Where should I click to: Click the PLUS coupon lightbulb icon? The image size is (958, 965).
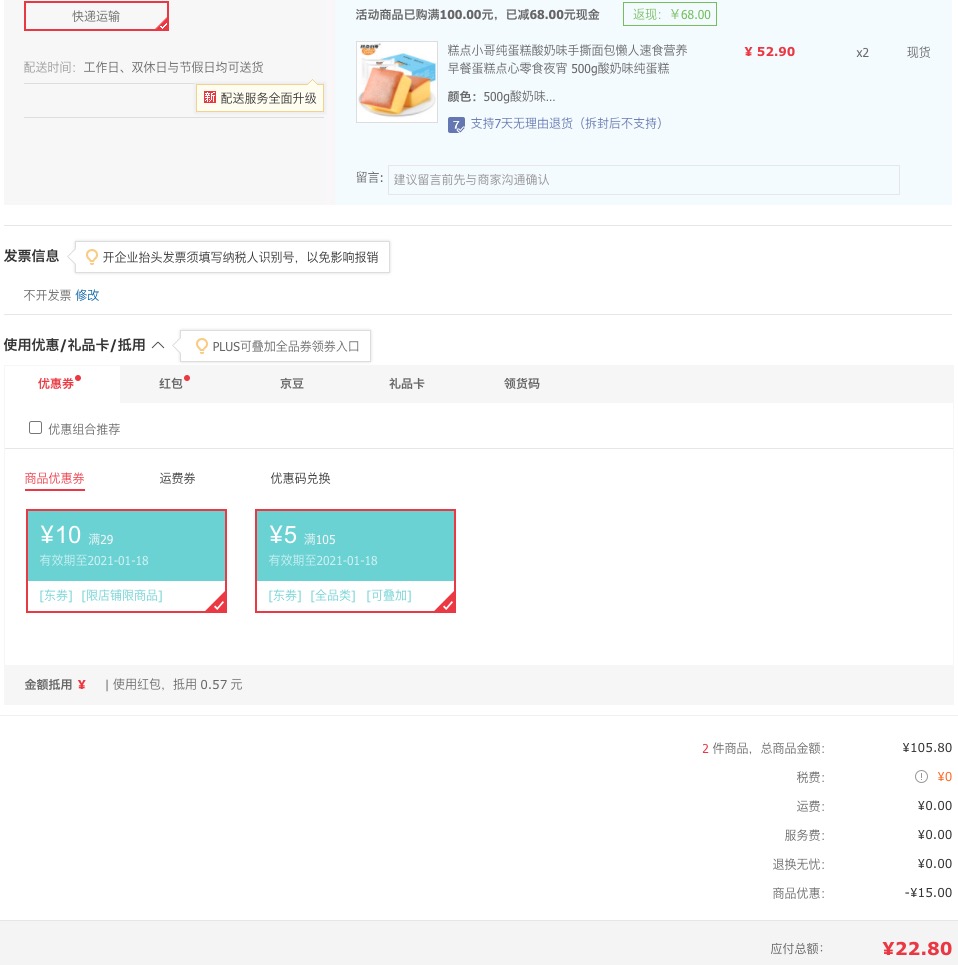point(201,346)
